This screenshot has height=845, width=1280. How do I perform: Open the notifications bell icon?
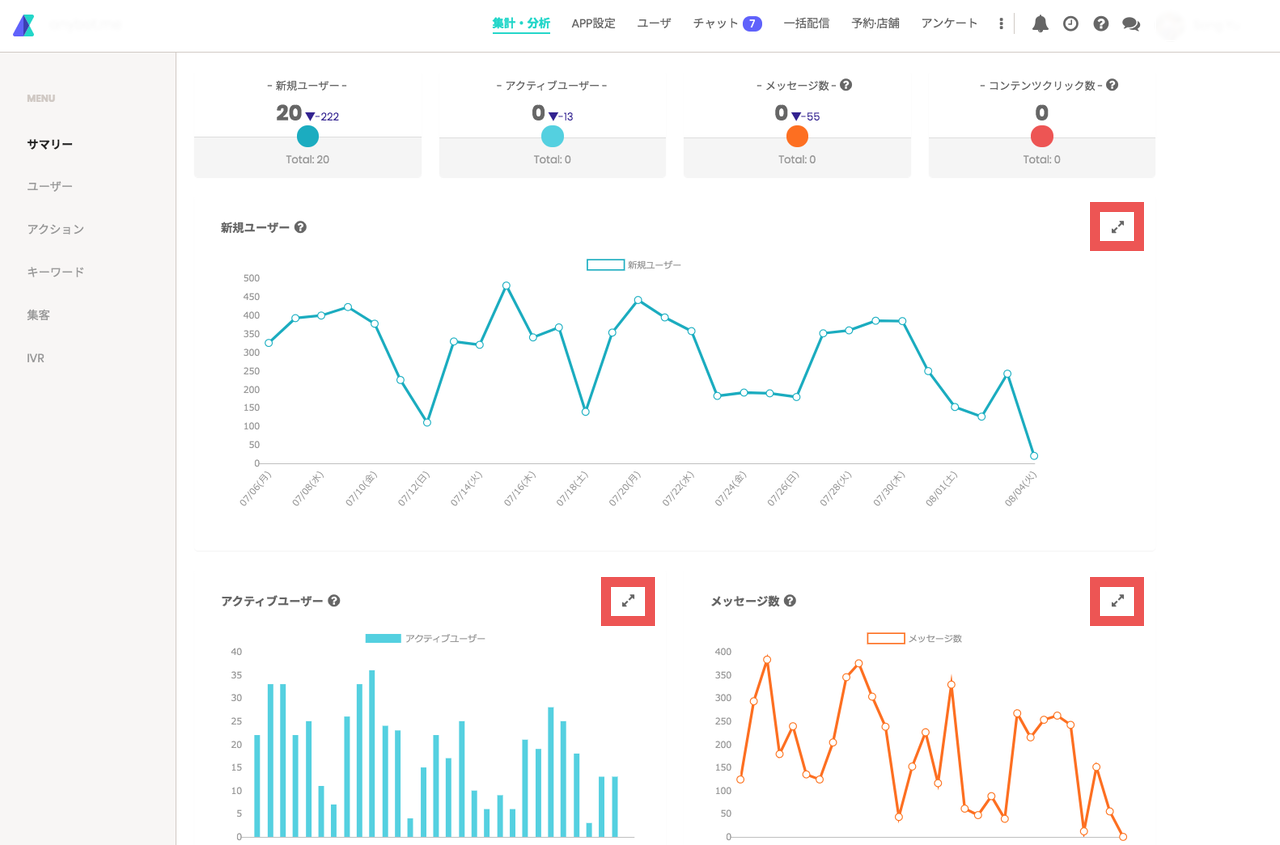click(1040, 24)
